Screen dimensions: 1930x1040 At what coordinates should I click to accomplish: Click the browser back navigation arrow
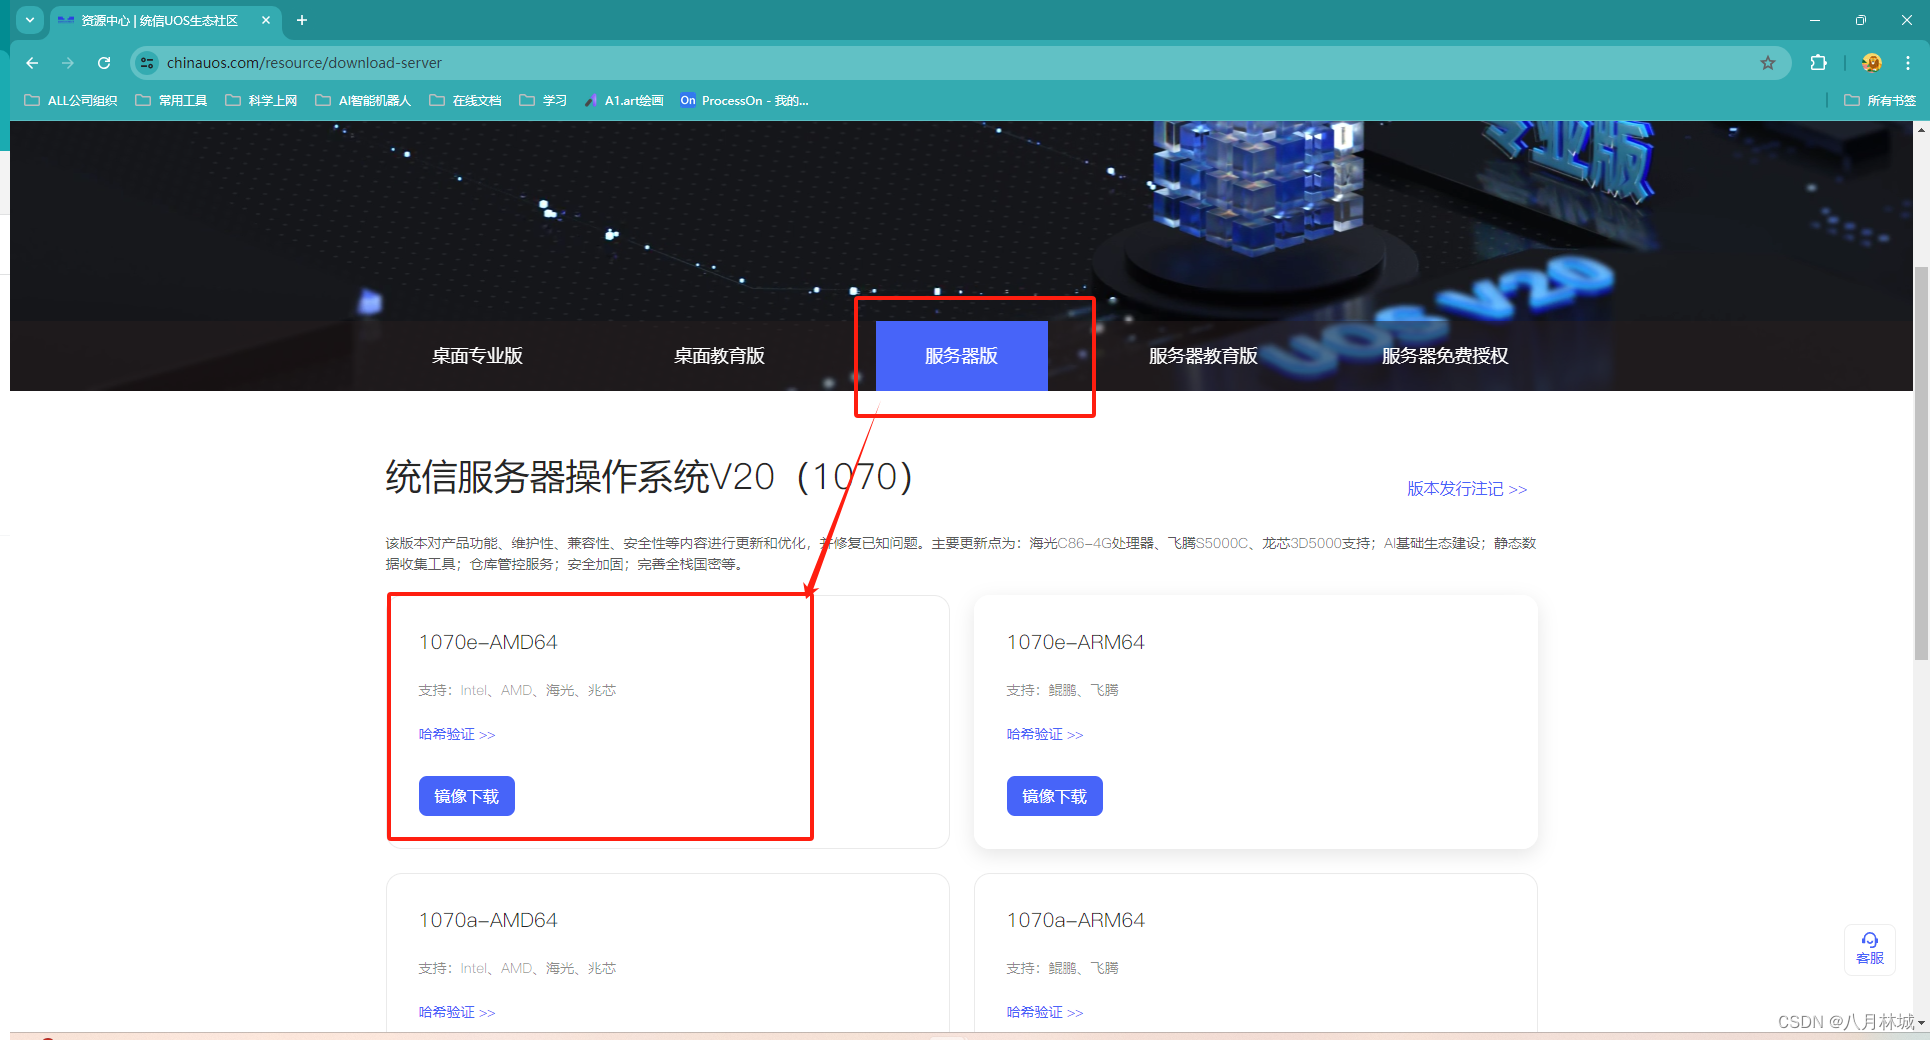32,62
